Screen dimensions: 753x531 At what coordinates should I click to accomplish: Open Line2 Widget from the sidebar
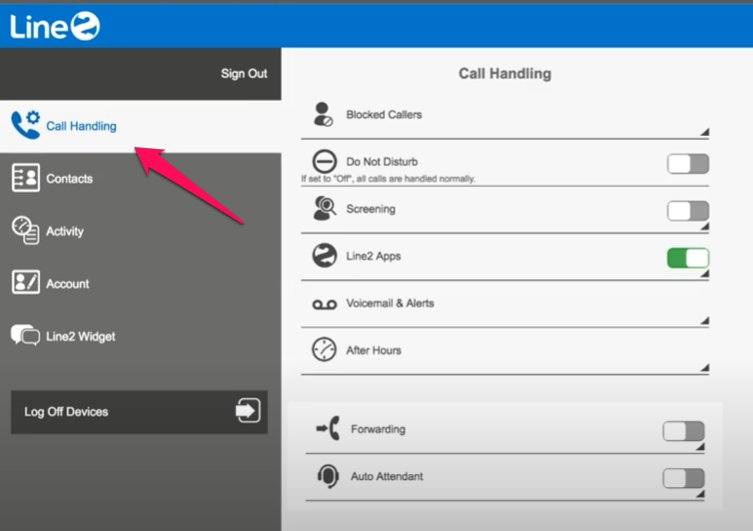tap(140, 336)
